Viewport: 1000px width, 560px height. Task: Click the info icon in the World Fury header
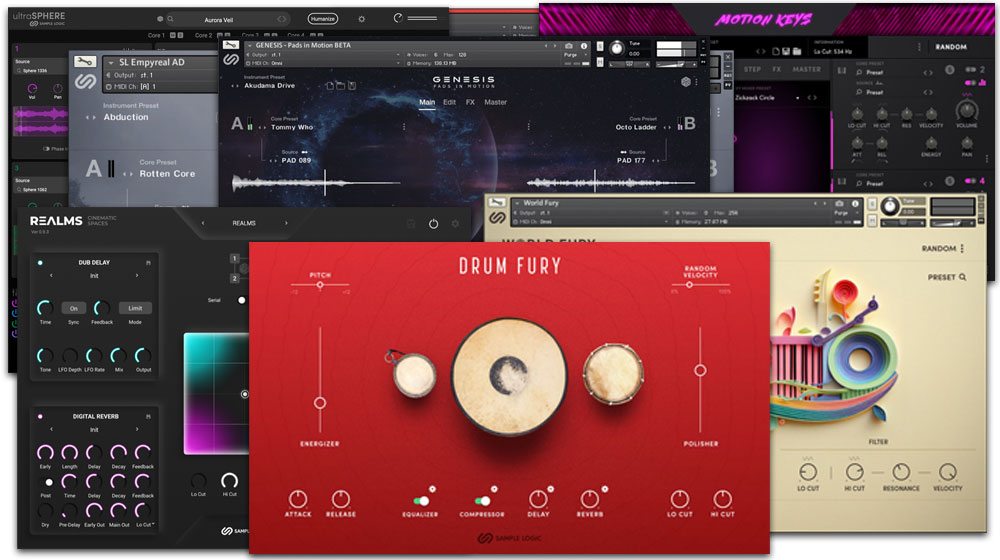[x=855, y=203]
